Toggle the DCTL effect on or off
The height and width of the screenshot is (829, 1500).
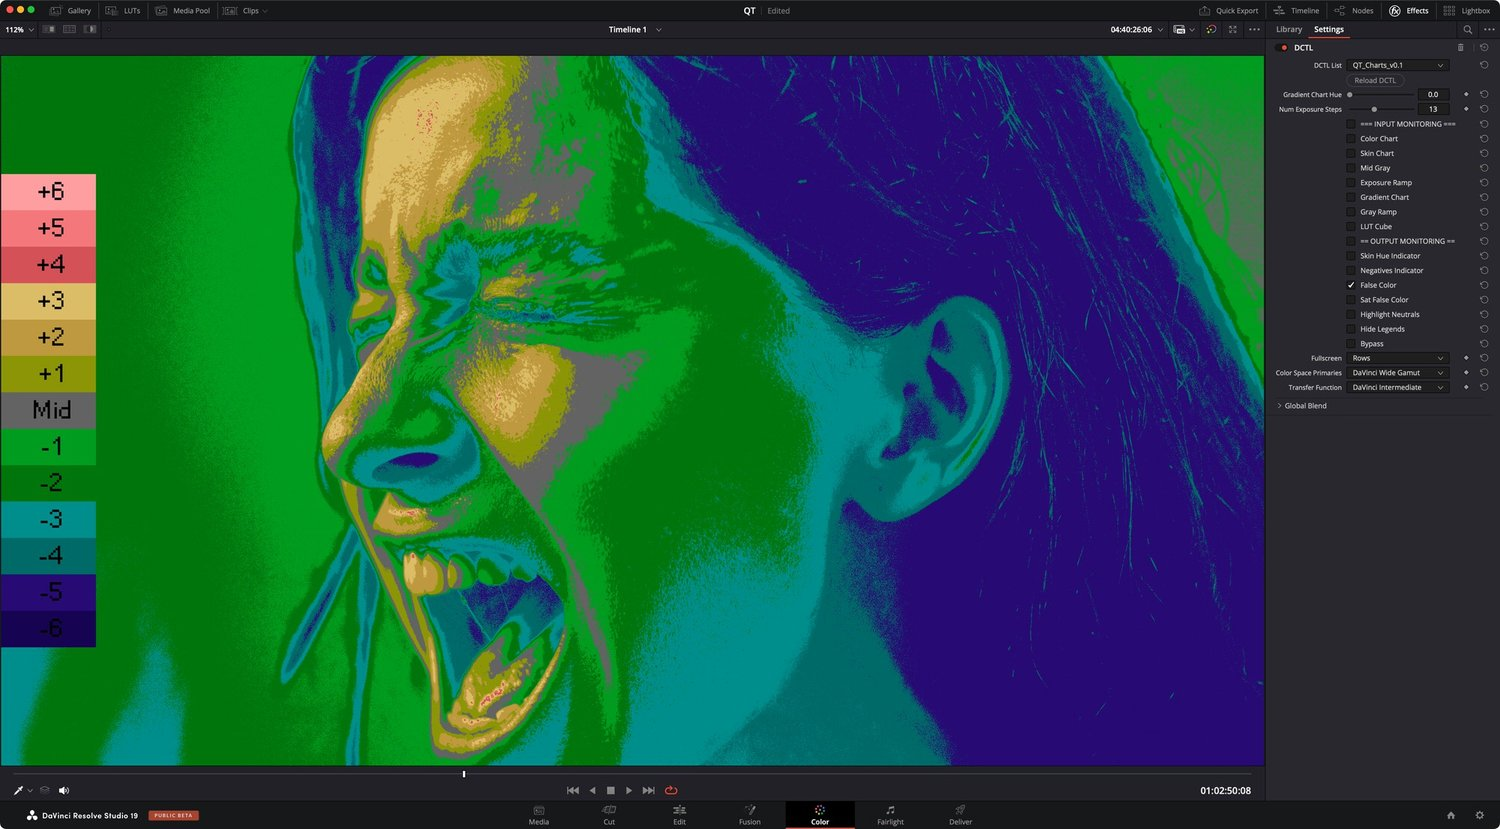(x=1284, y=47)
